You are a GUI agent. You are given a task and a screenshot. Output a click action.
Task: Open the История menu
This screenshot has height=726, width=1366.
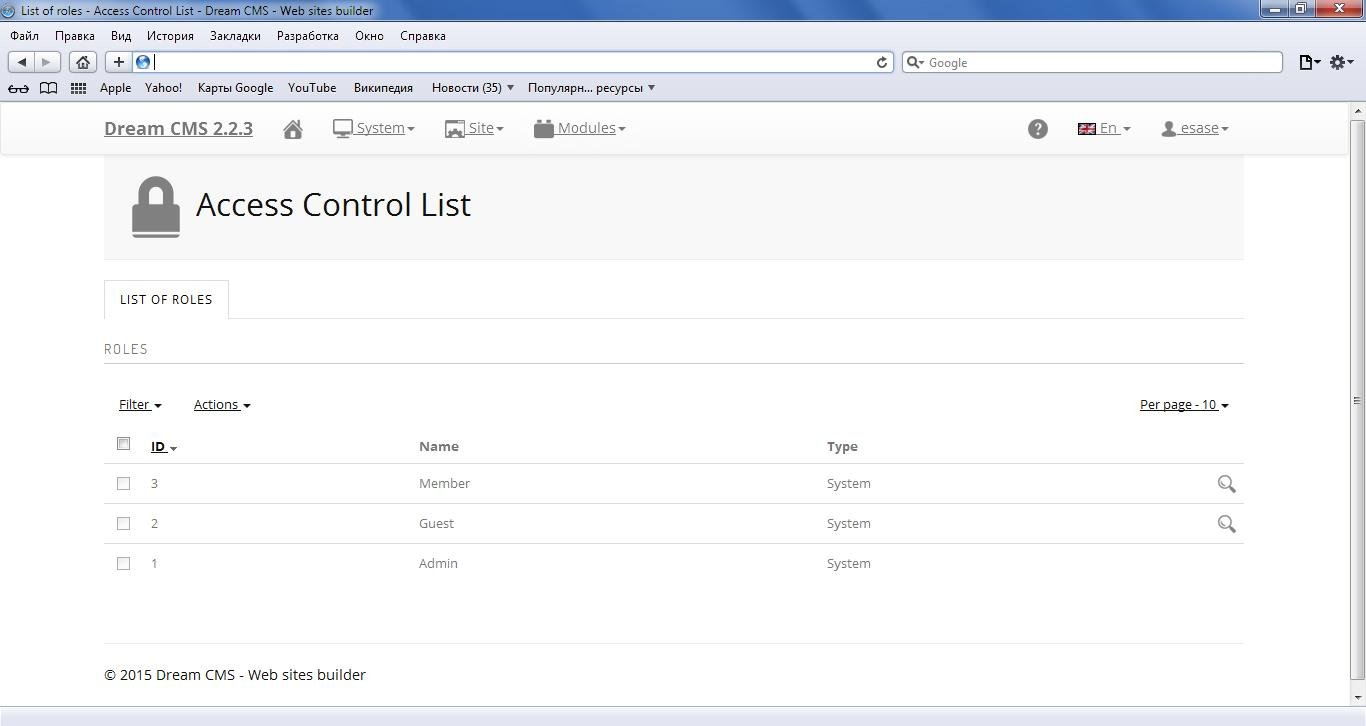(x=169, y=35)
